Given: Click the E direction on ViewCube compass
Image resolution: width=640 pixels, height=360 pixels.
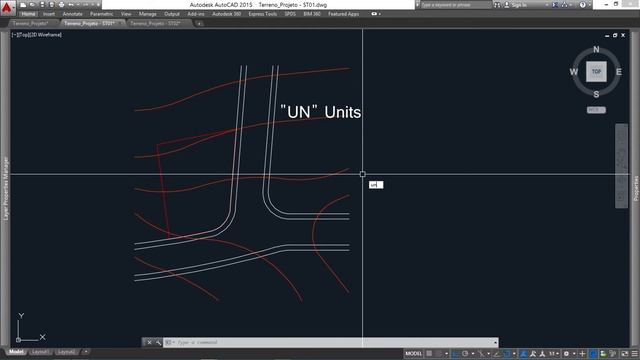Looking at the screenshot, I should point(619,72).
